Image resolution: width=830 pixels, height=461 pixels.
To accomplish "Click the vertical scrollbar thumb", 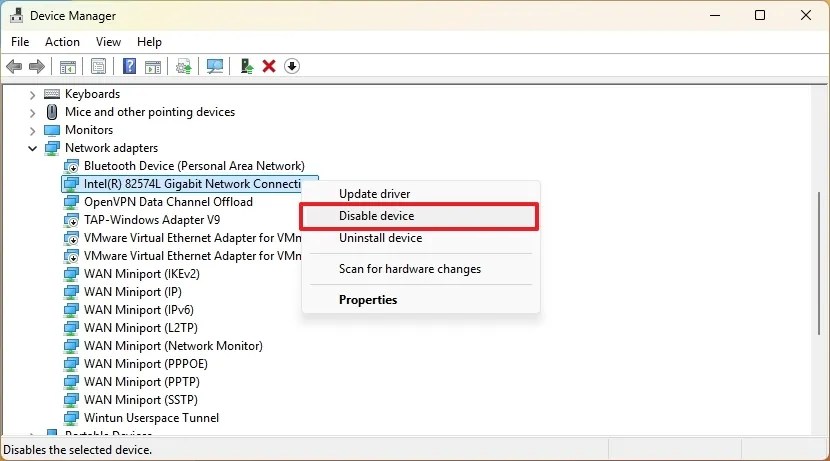I will pyautogui.click(x=818, y=263).
